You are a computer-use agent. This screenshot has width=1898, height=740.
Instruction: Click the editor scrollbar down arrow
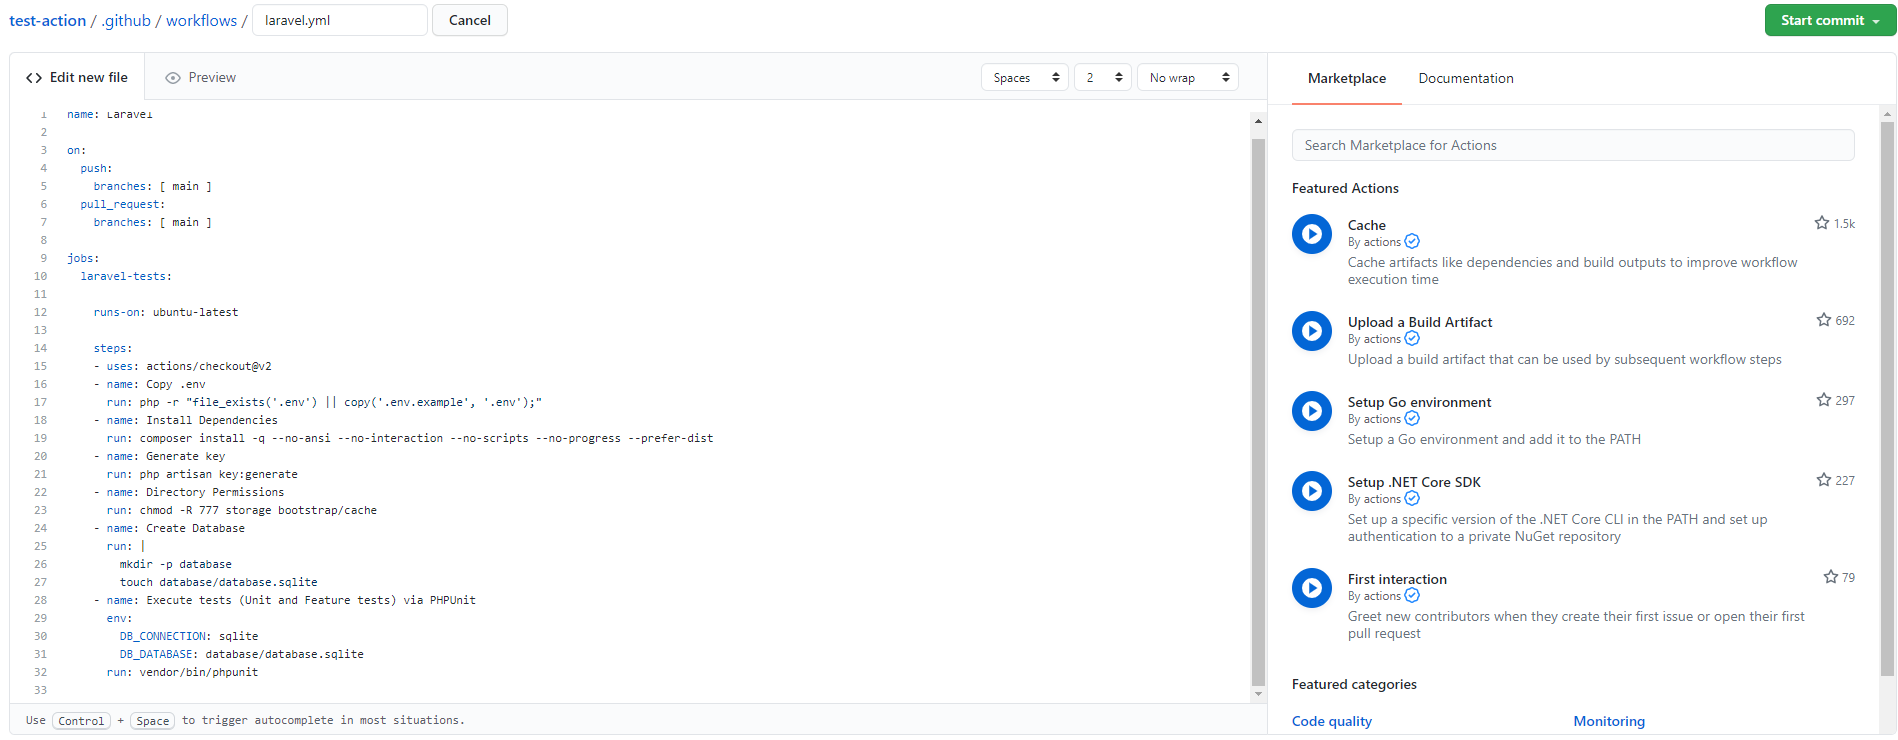[1258, 694]
